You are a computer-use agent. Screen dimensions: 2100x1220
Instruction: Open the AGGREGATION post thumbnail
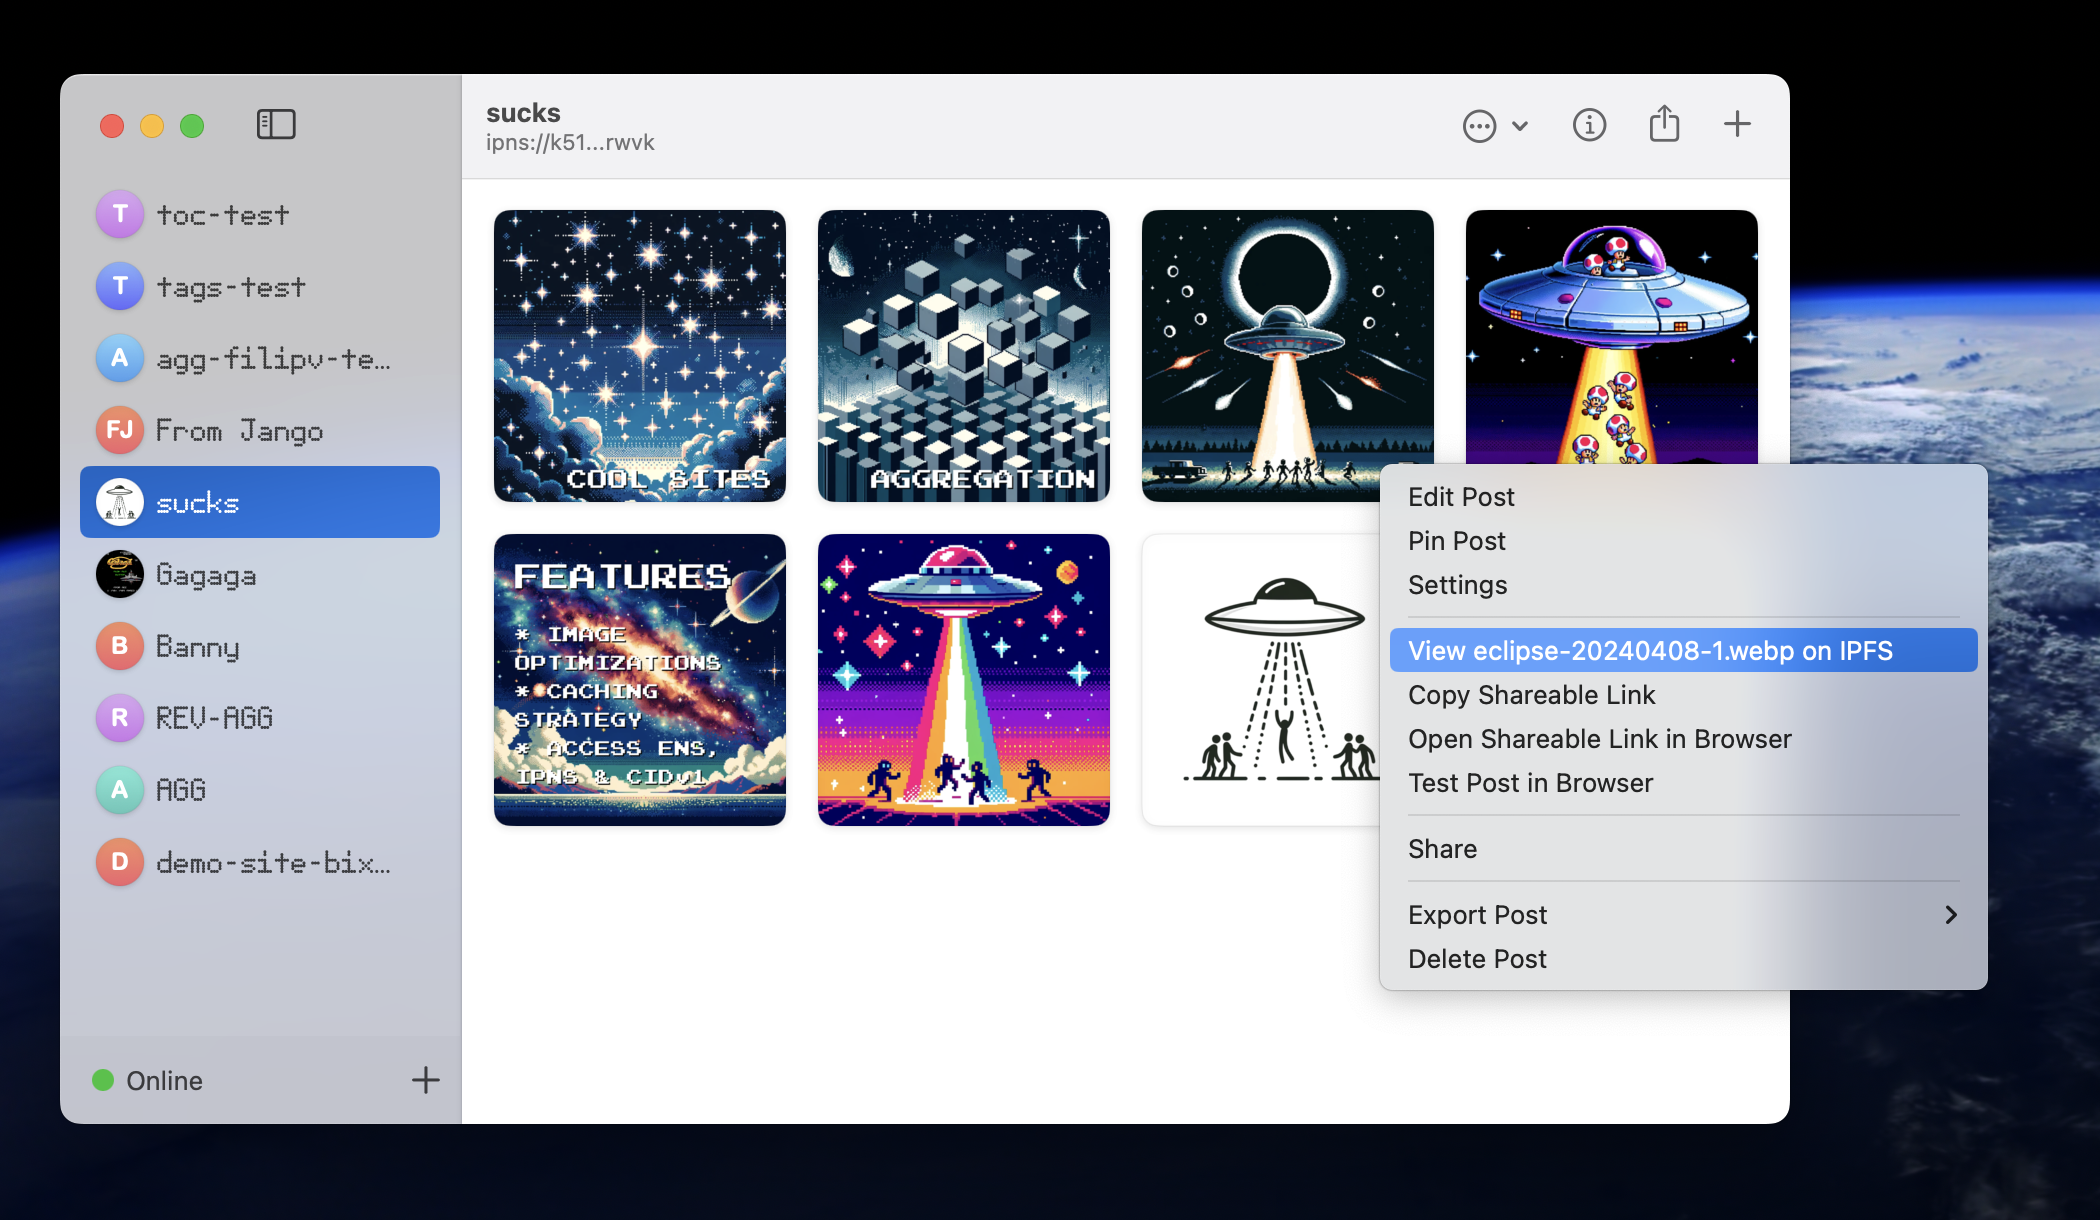point(963,355)
